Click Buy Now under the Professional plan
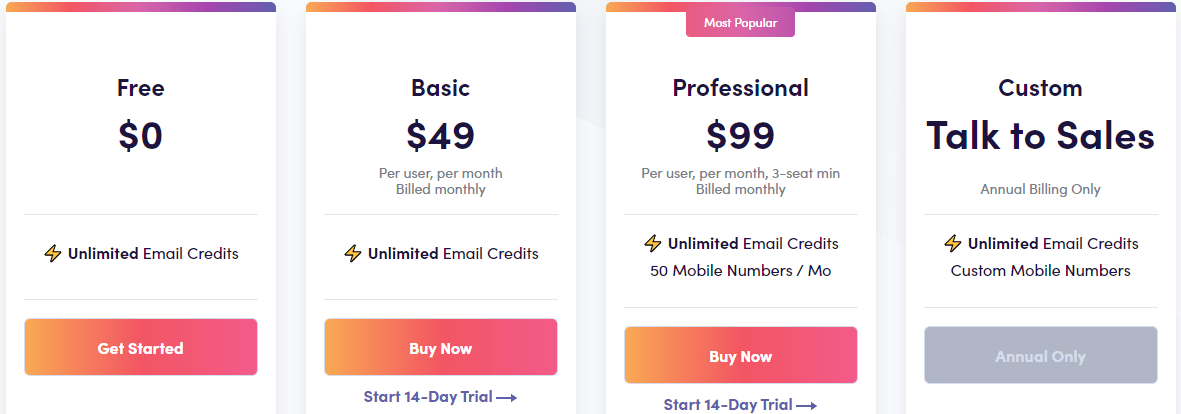This screenshot has height=414, width=1181. coord(740,355)
